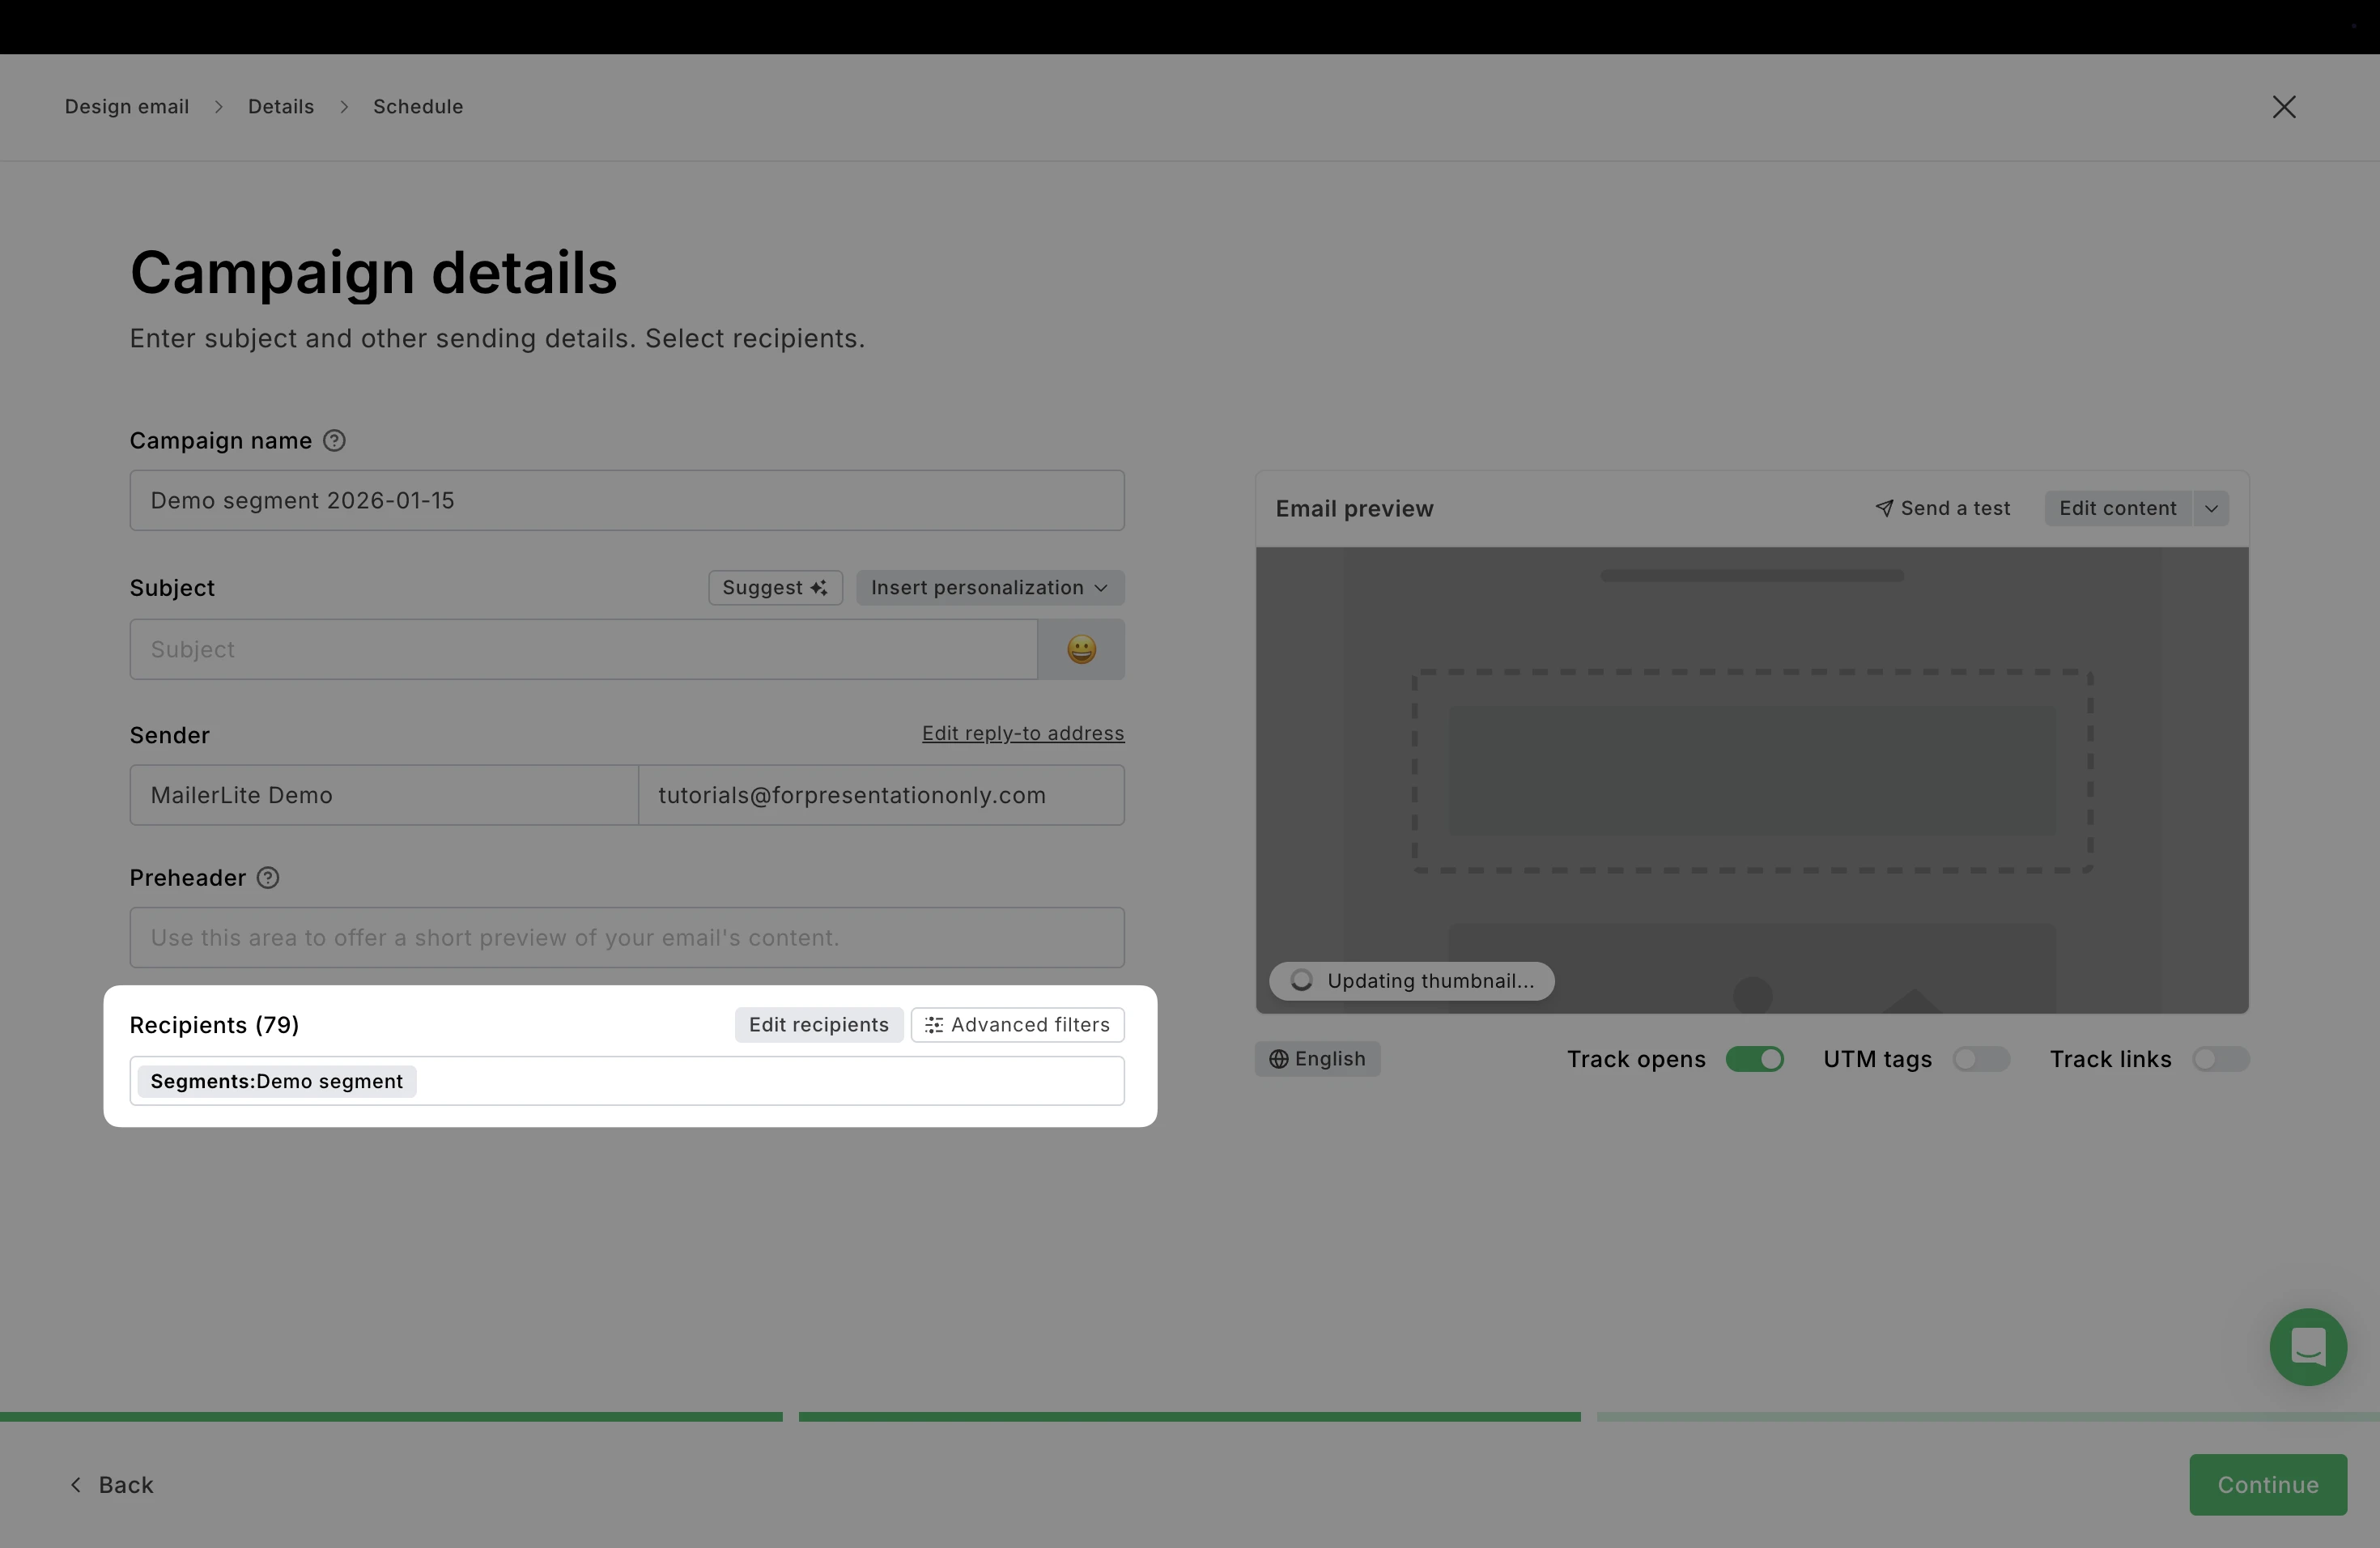Enable the UTM tags toggle
This screenshot has width=2380, height=1548.
[1980, 1059]
